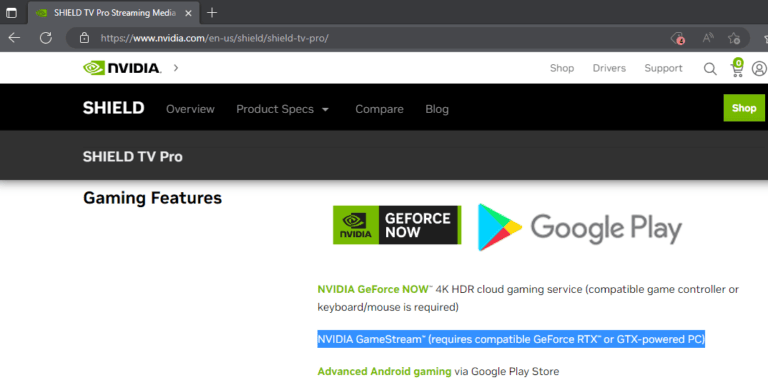Screen dimensions: 768x390
Task: Open a new browser tab
Action: (x=212, y=13)
